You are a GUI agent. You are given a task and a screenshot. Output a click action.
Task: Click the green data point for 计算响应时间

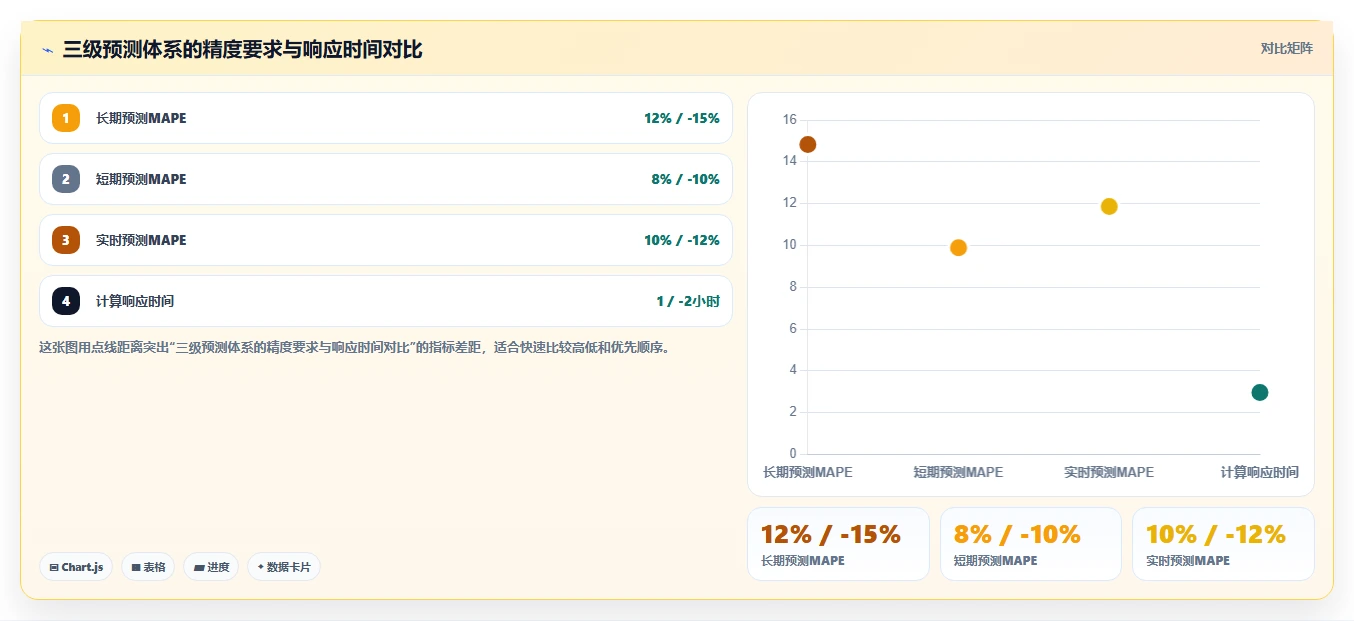[1260, 392]
